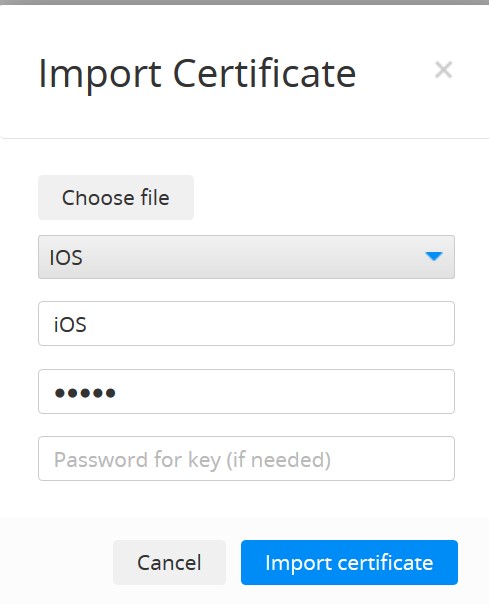
Task: Place cursor after the password dots
Action: click(x=118, y=393)
